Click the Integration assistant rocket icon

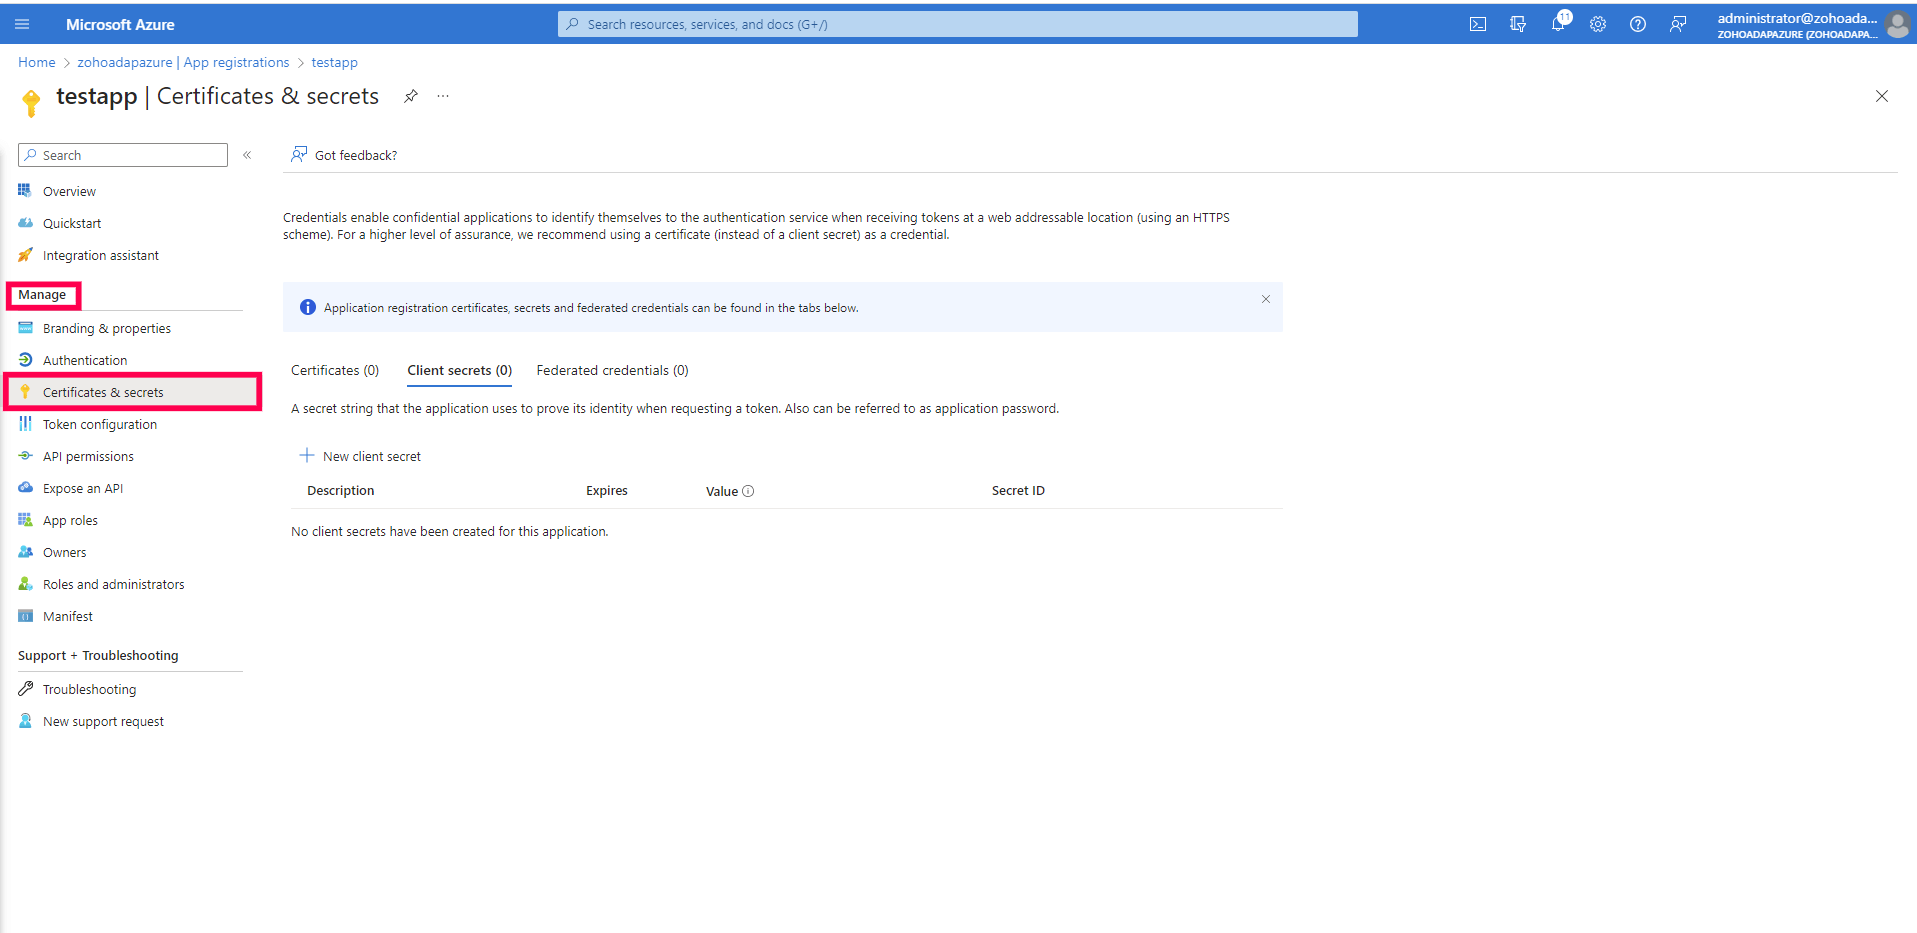pyautogui.click(x=25, y=254)
